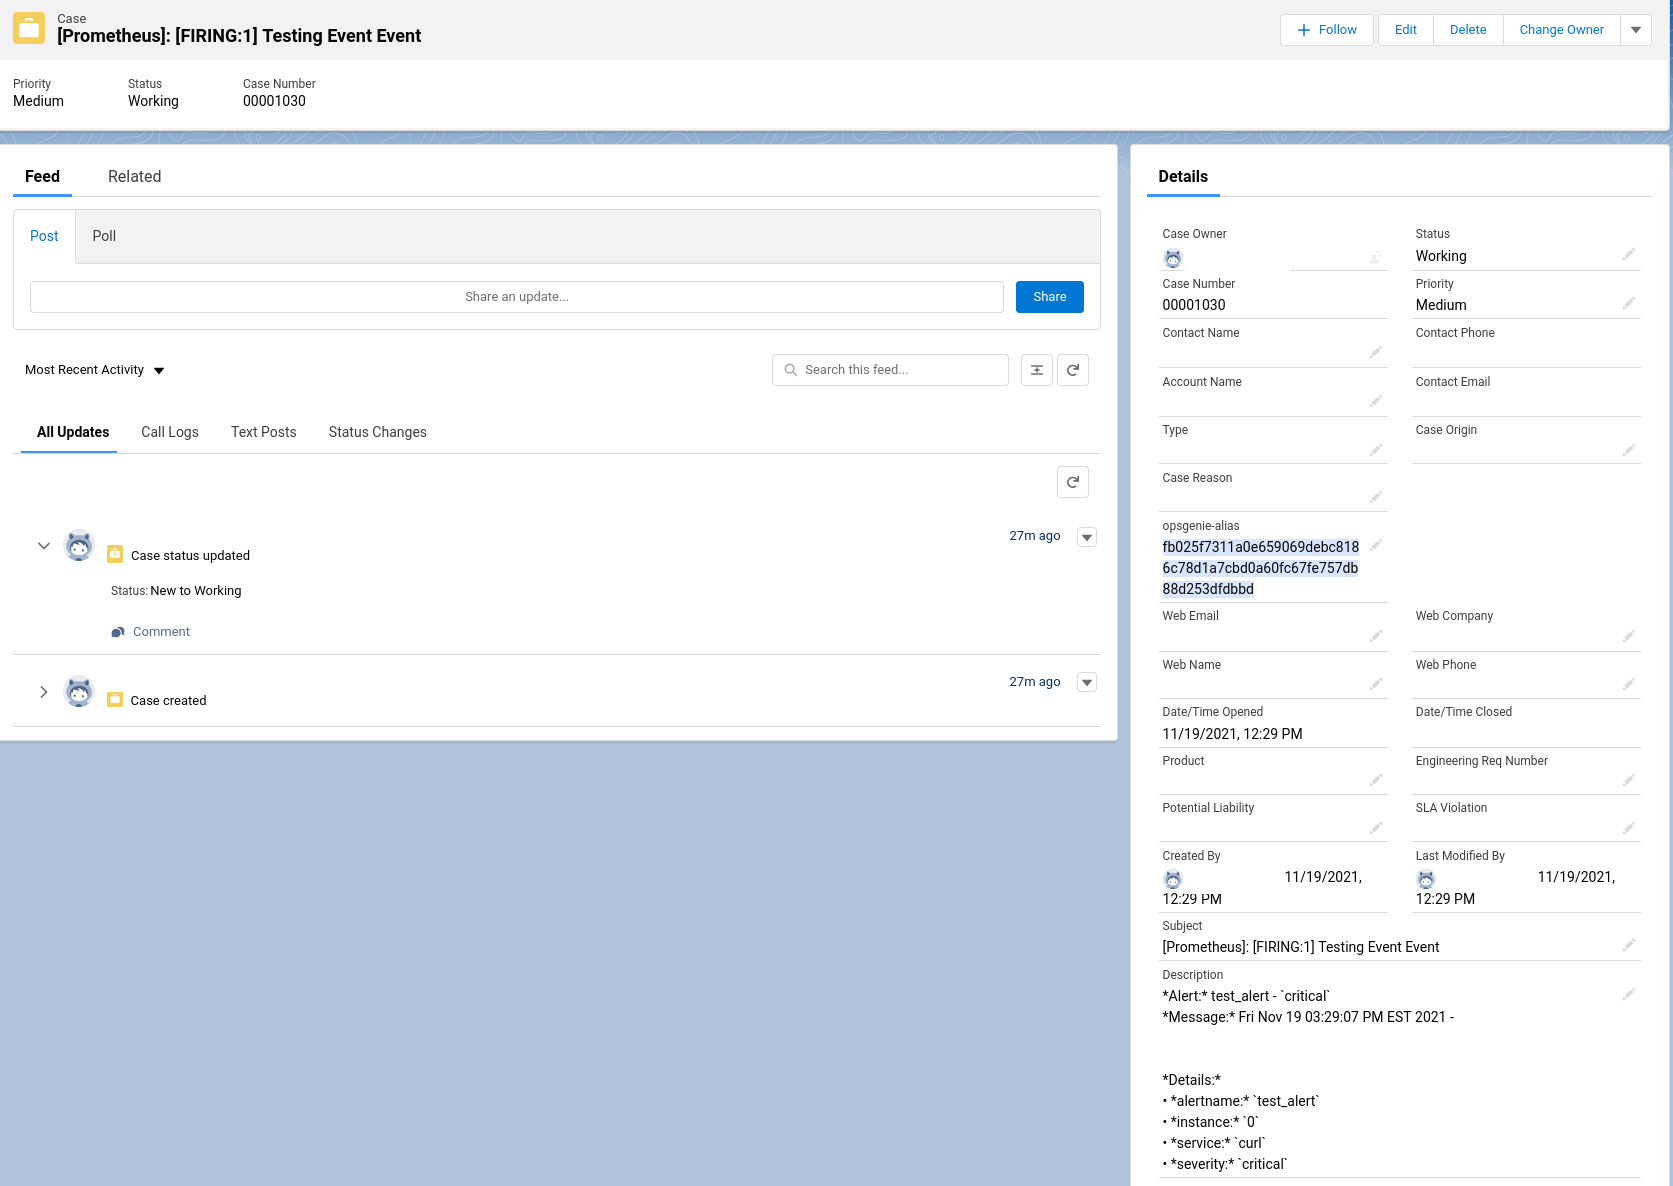Viewport: 1673px width, 1186px height.
Task: Click the Share an update text field
Action: tap(517, 297)
